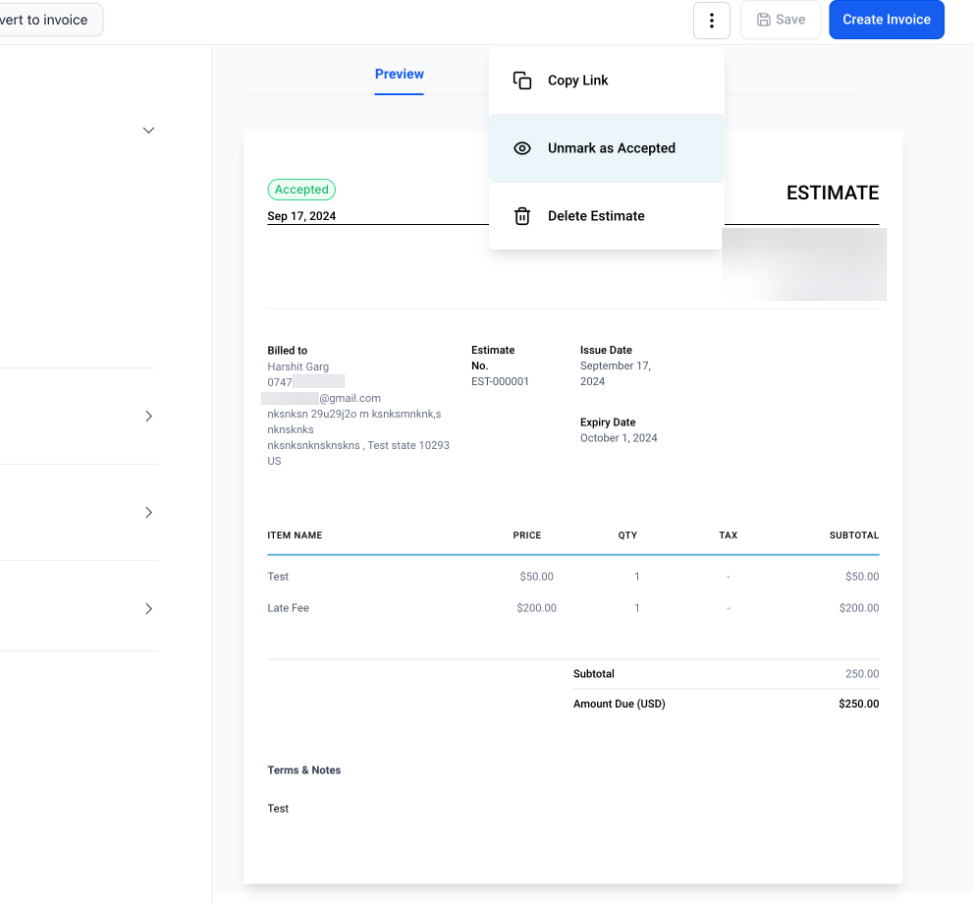Click the floppy disk Save icon
This screenshot has height=903, width=974.
pos(764,20)
